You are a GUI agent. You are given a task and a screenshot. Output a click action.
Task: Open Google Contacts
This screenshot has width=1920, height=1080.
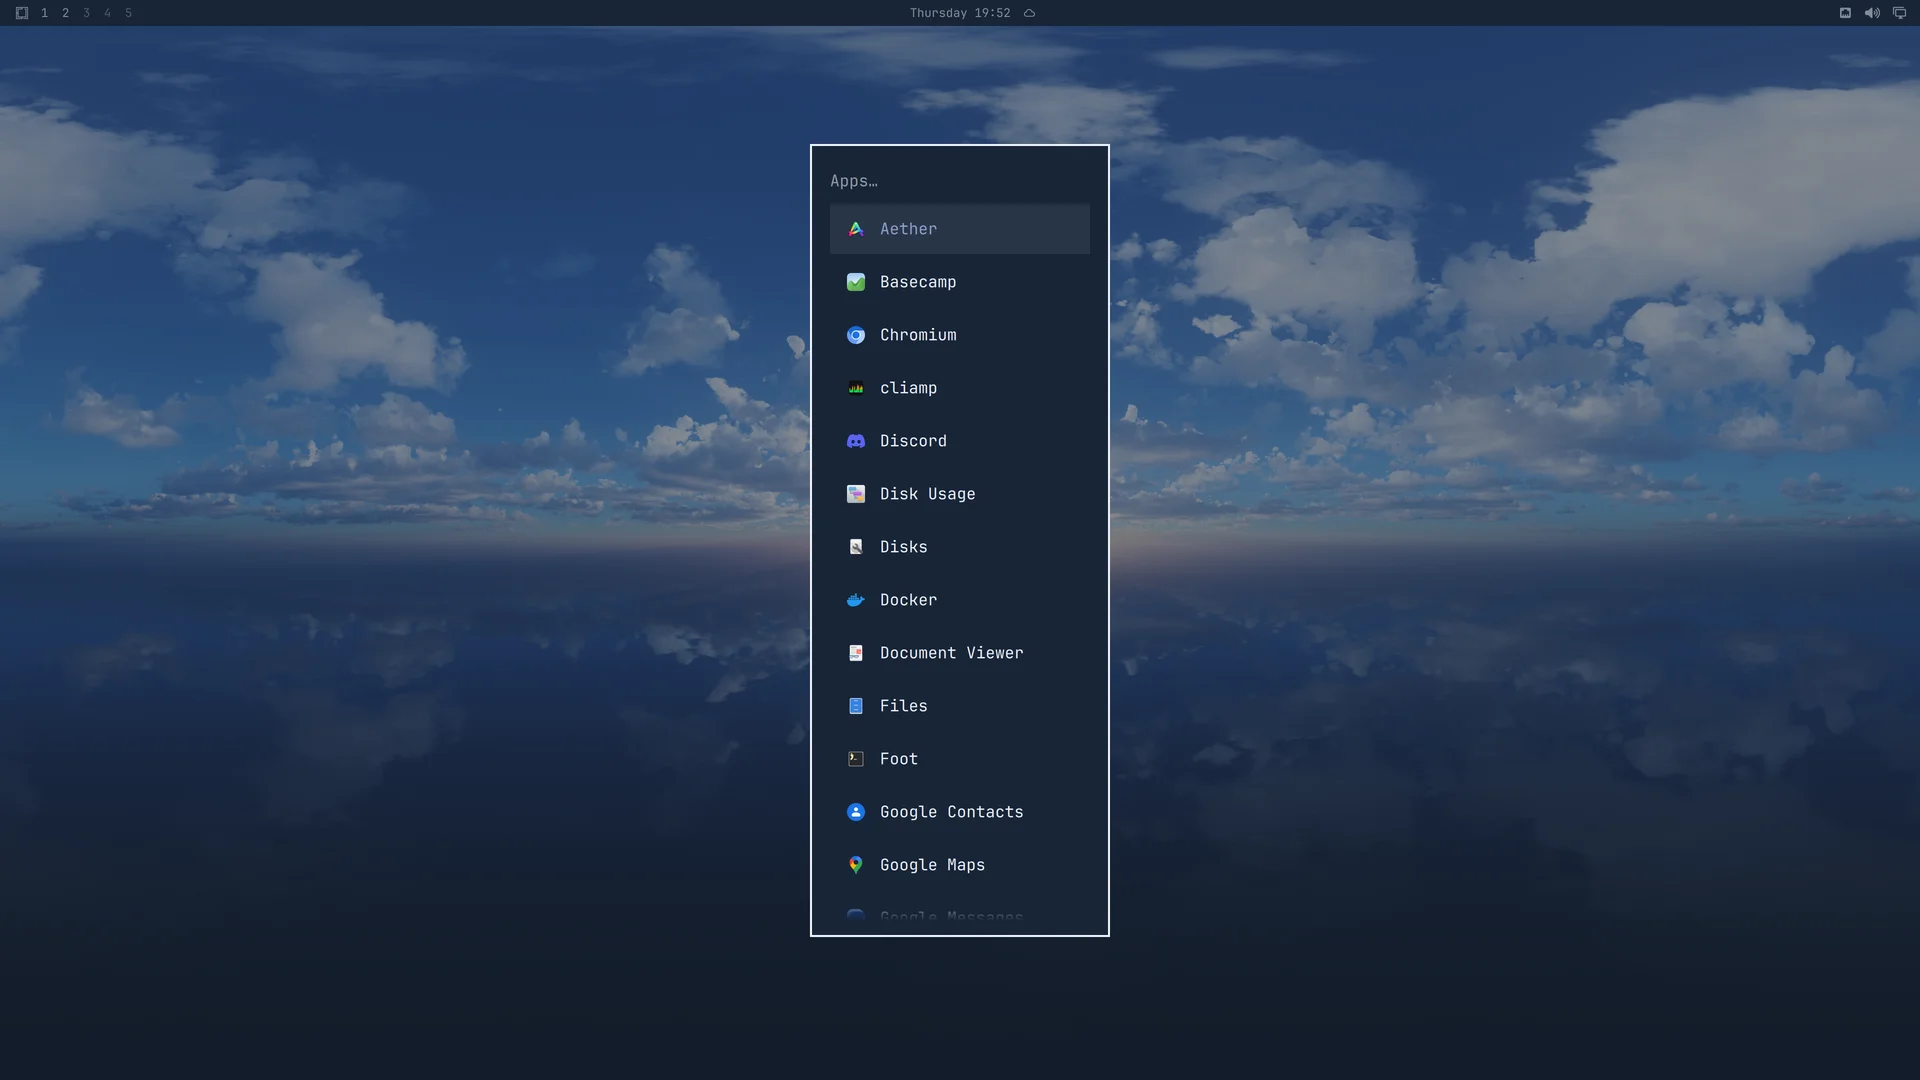click(x=959, y=812)
